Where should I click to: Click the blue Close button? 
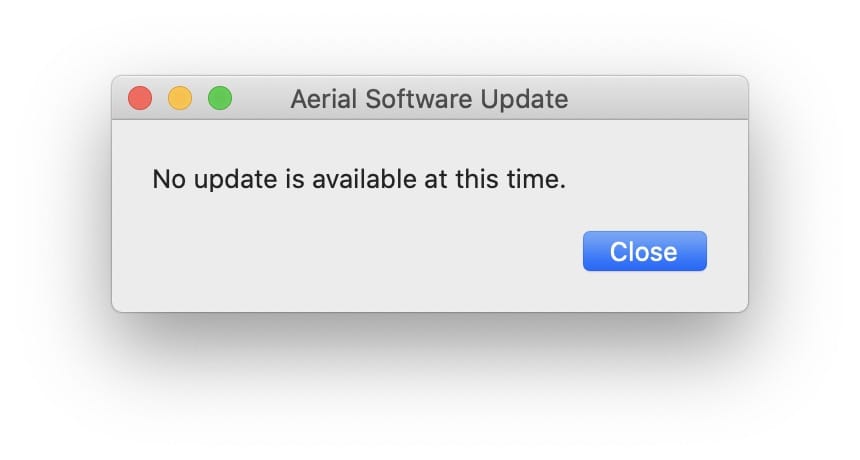tap(644, 251)
